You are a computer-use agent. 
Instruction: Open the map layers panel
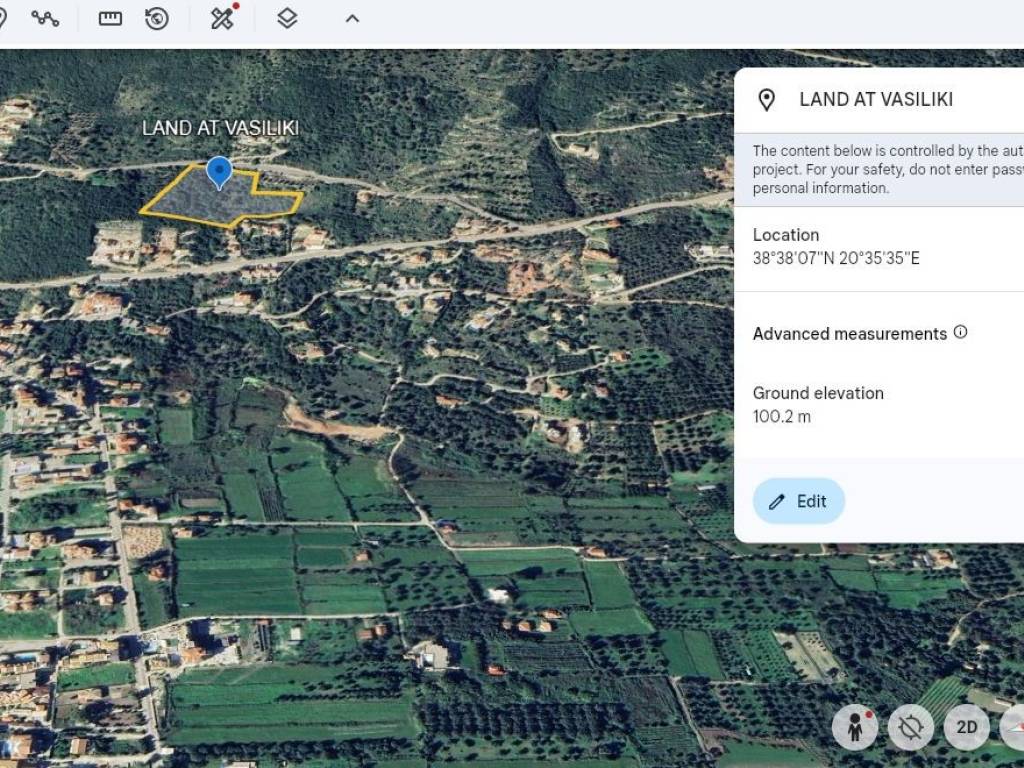[x=287, y=18]
